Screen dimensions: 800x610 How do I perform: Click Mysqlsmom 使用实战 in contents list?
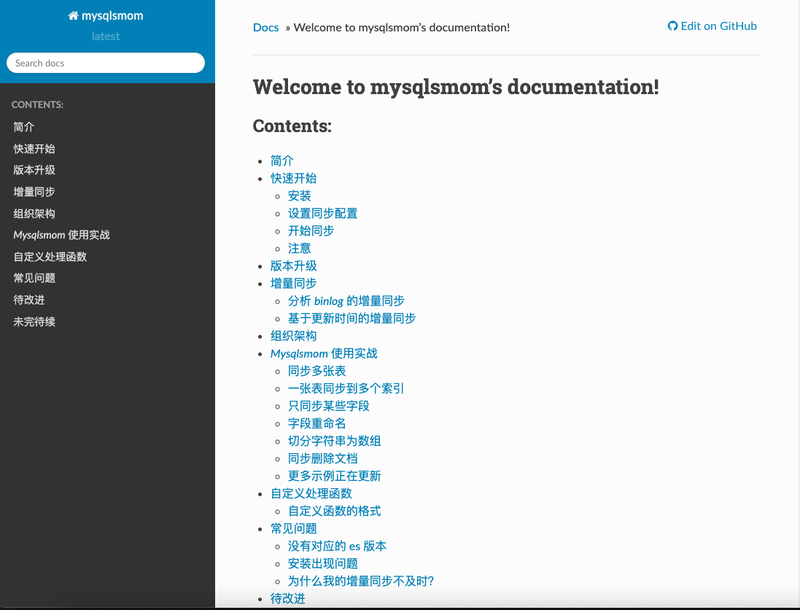click(x=324, y=353)
